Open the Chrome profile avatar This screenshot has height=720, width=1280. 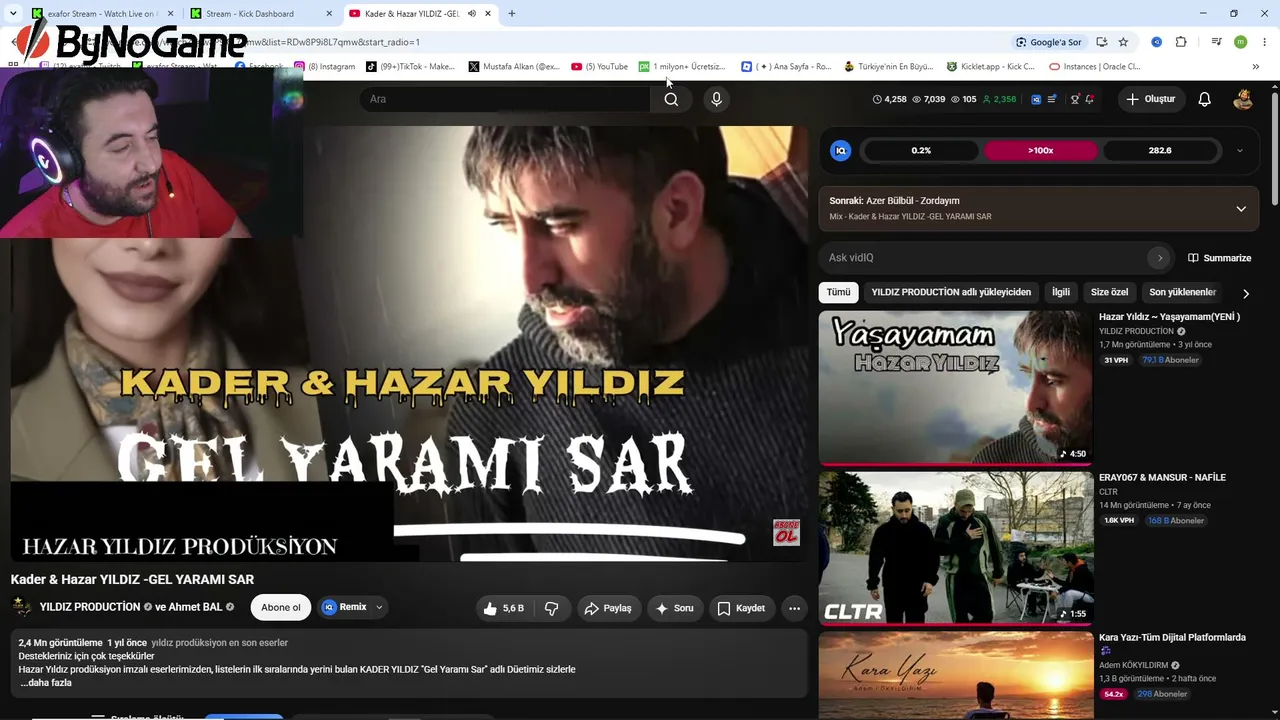1241,42
